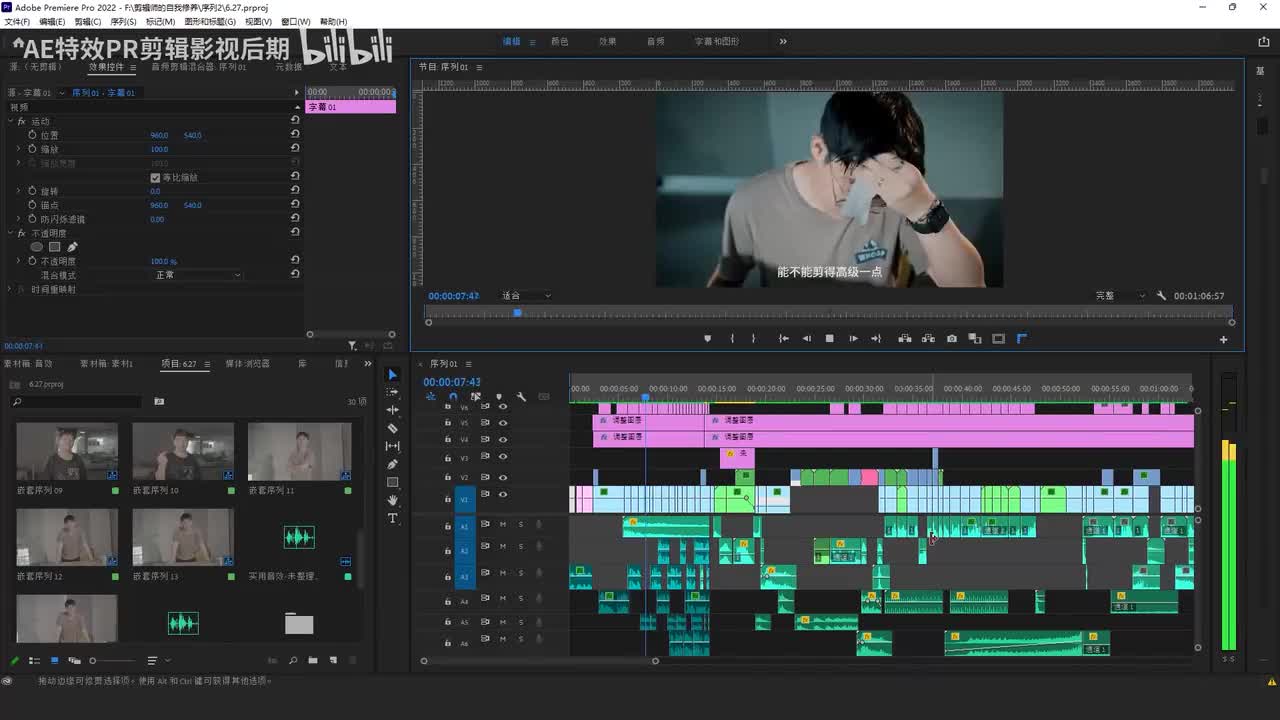The image size is (1280, 720).
Task: Step back one frame
Action: click(x=807, y=339)
